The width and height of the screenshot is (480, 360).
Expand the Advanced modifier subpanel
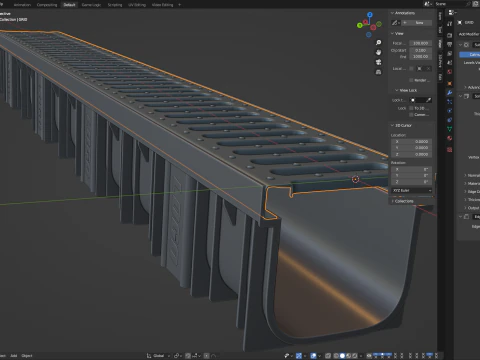(472, 87)
